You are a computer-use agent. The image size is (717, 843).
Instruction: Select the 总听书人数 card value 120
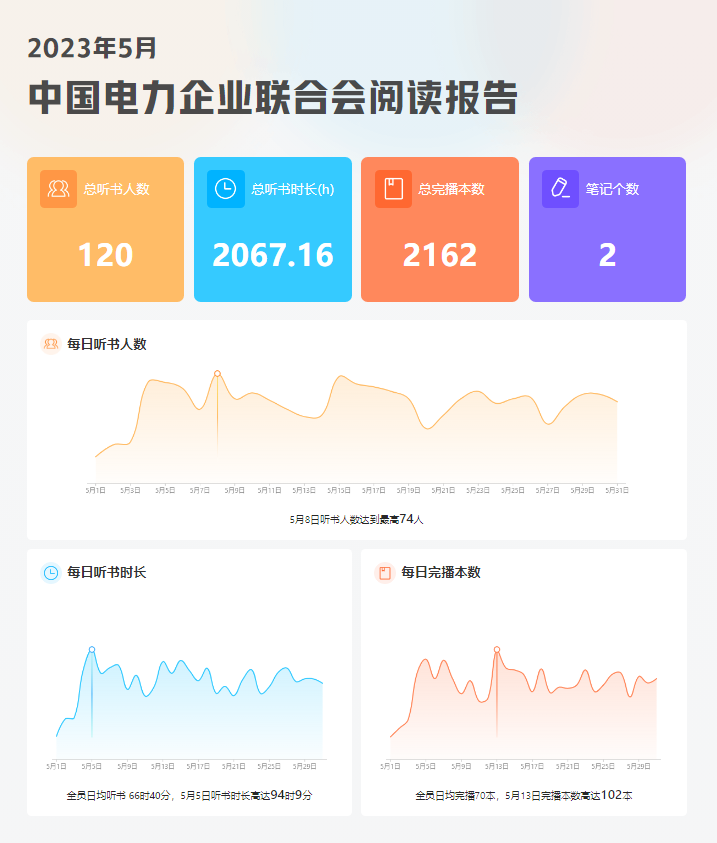coord(105,255)
